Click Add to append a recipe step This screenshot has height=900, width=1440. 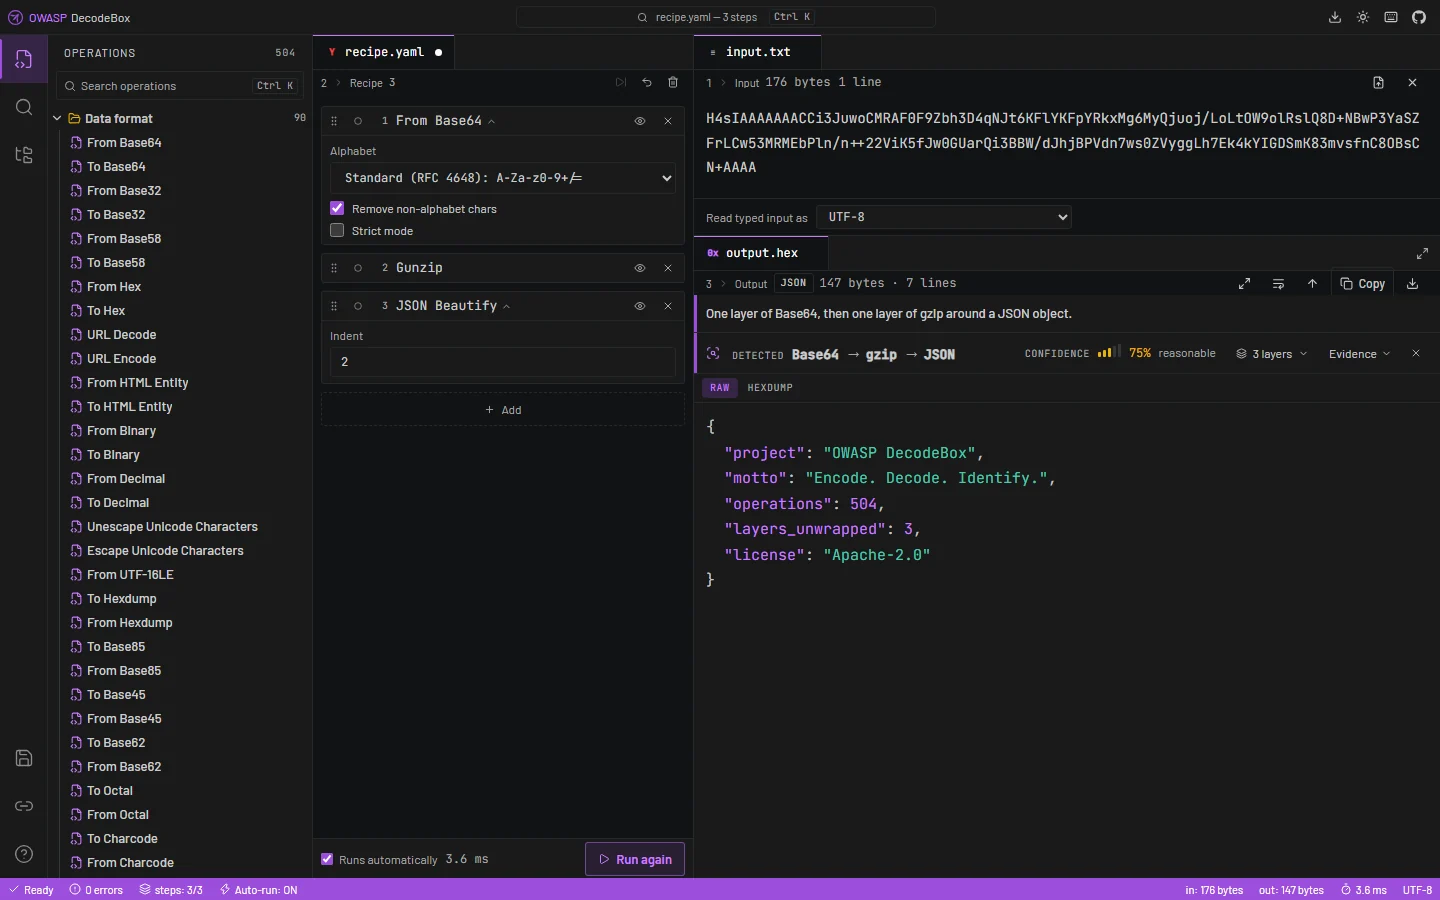click(x=503, y=410)
